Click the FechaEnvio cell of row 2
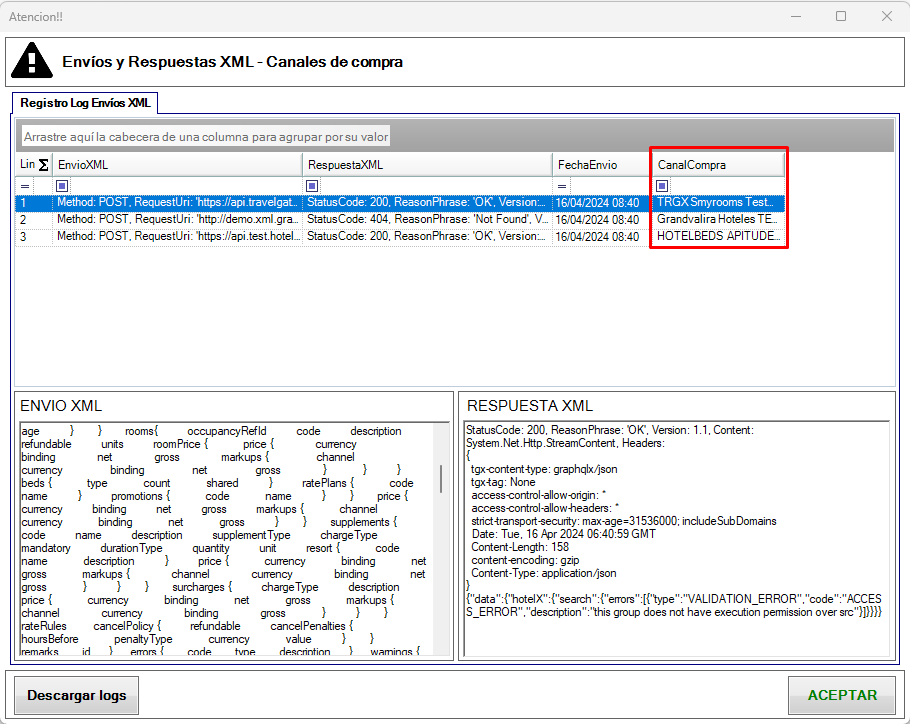Image resolution: width=910 pixels, height=724 pixels. point(602,219)
